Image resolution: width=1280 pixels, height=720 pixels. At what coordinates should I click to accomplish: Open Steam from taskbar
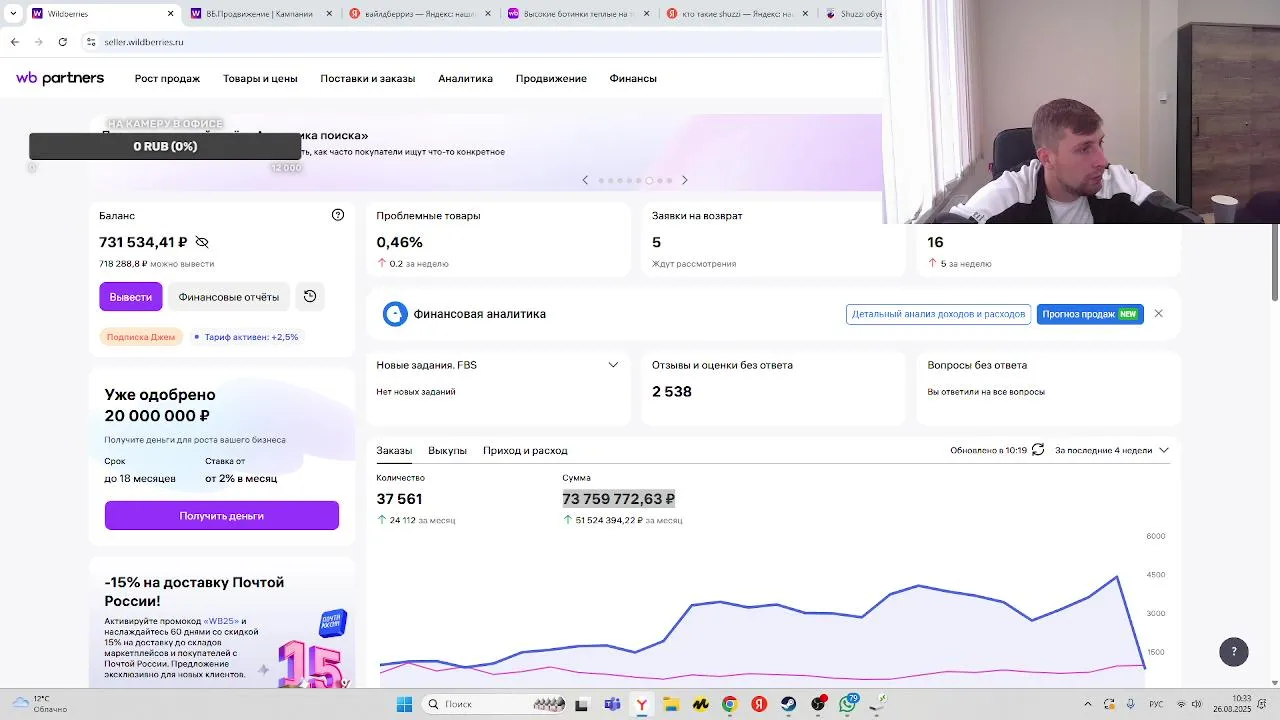point(789,704)
